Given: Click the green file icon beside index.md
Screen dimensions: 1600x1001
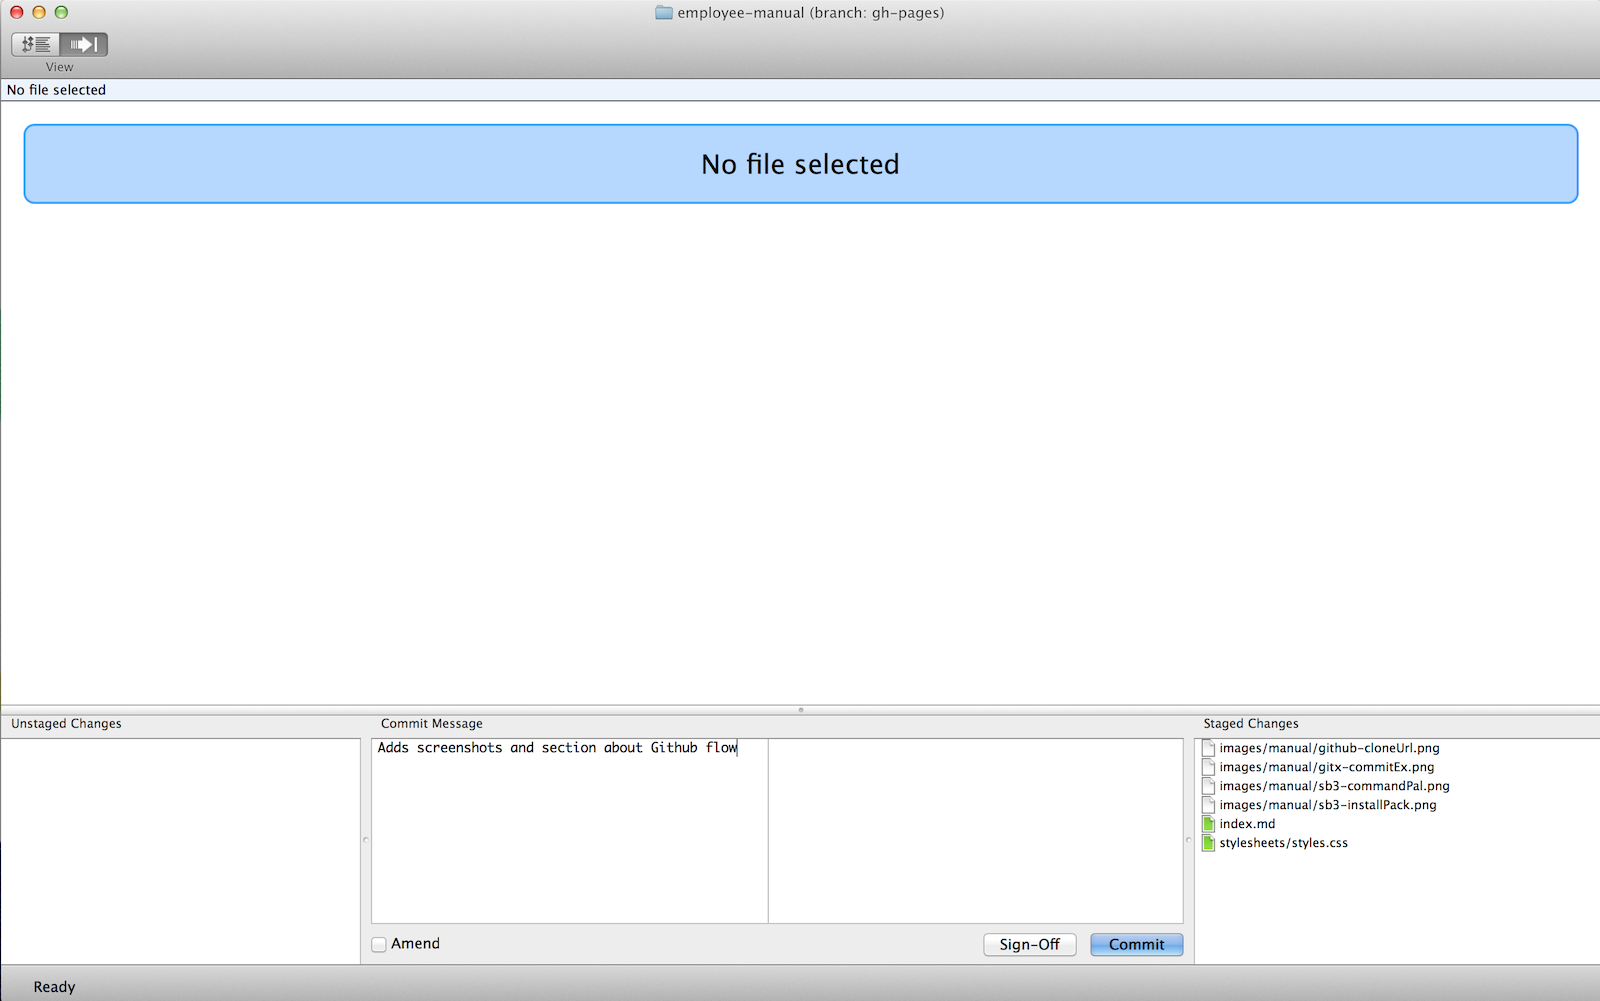Looking at the screenshot, I should (x=1208, y=824).
